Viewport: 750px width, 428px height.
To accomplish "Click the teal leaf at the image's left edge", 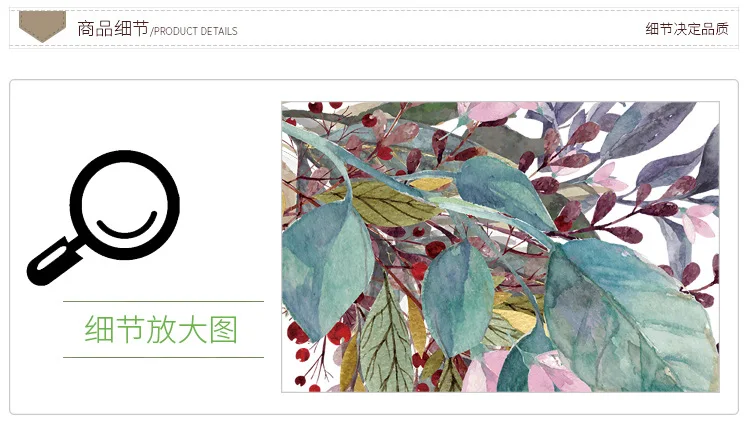I will pyautogui.click(x=325, y=270).
